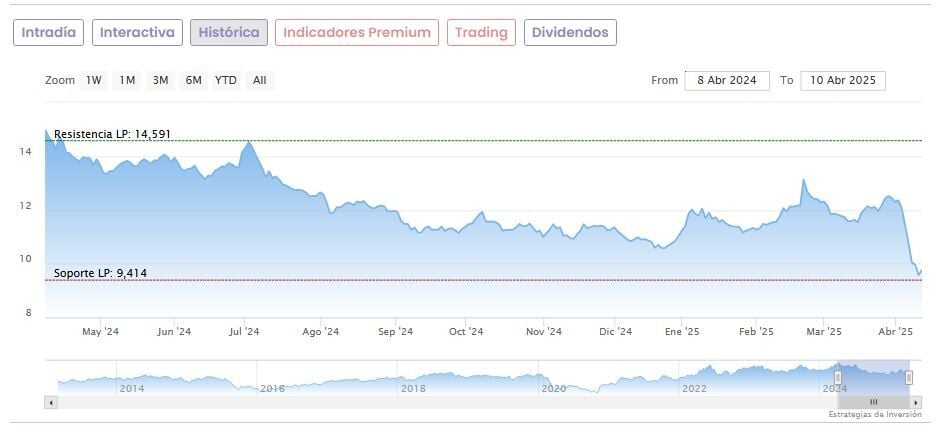The width and height of the screenshot is (940, 433).
Task: Switch to the Intradía tab
Action: (48, 33)
